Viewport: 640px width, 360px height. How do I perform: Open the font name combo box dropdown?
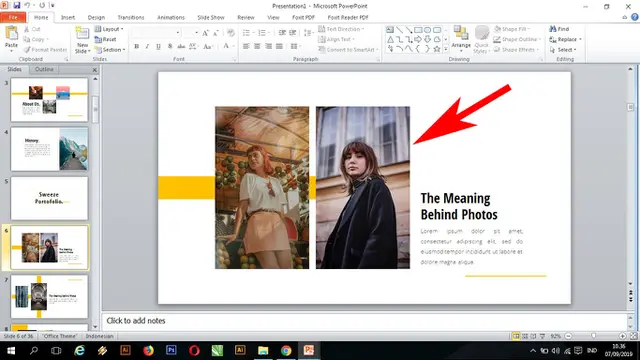178,33
